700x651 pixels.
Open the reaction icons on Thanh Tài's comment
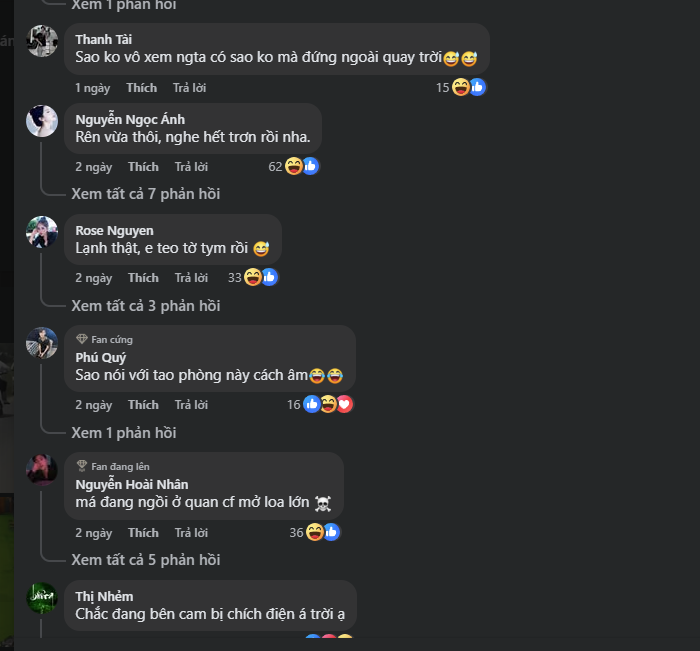coord(468,87)
